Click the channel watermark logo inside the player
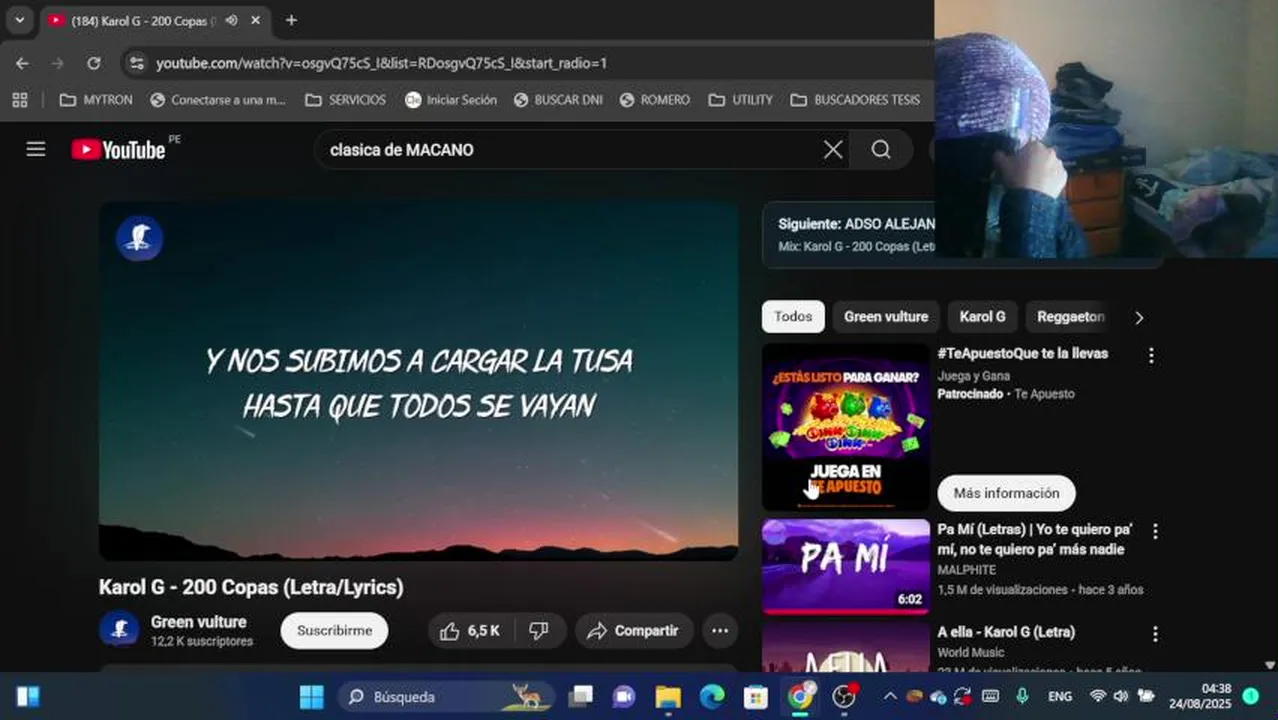 139,238
